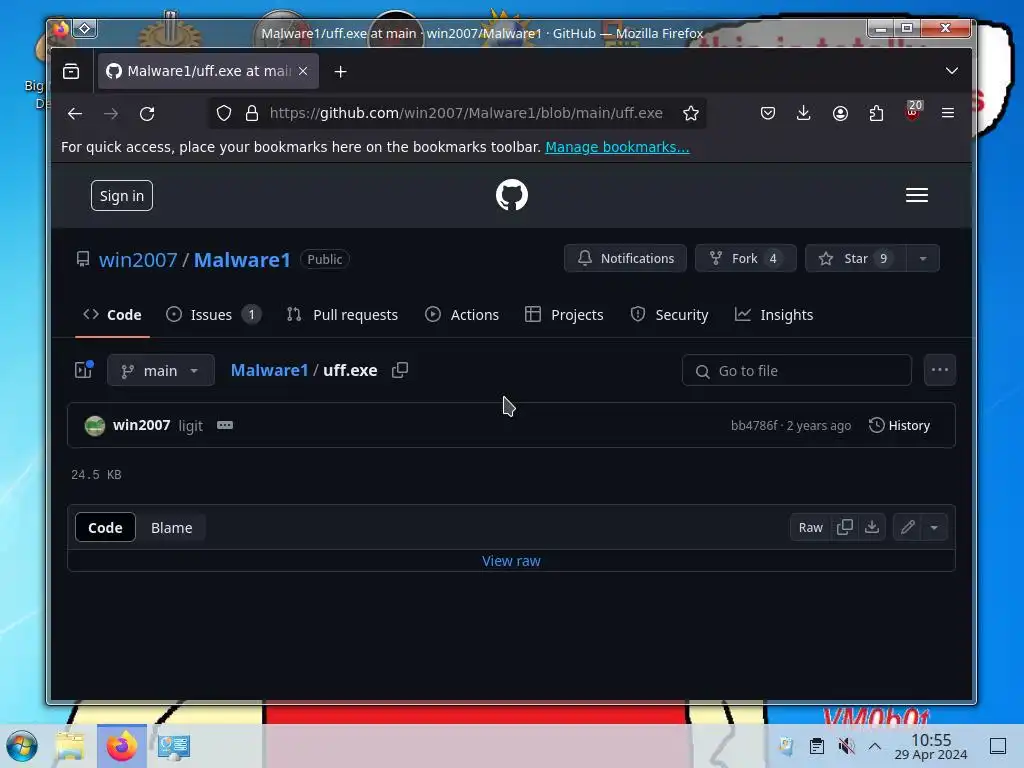Click the padlock site info icon

(x=252, y=114)
